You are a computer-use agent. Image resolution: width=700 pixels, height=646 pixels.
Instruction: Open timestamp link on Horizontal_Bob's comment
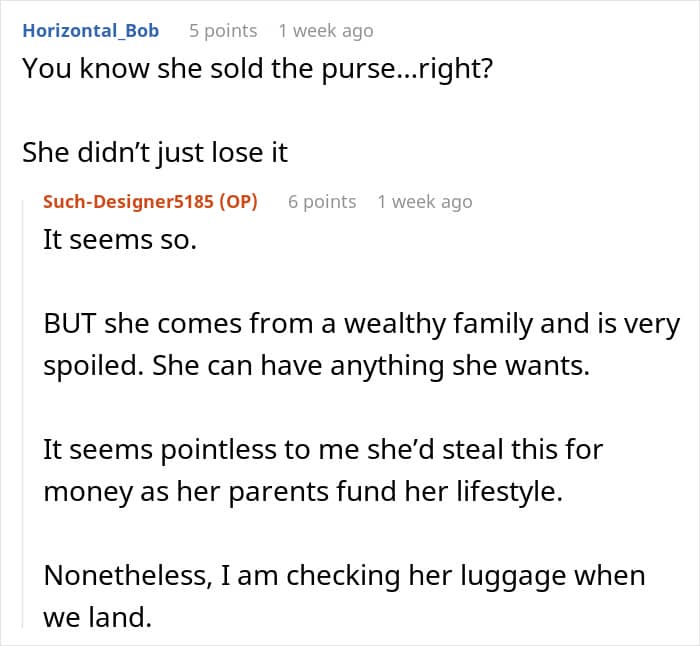[x=326, y=31]
